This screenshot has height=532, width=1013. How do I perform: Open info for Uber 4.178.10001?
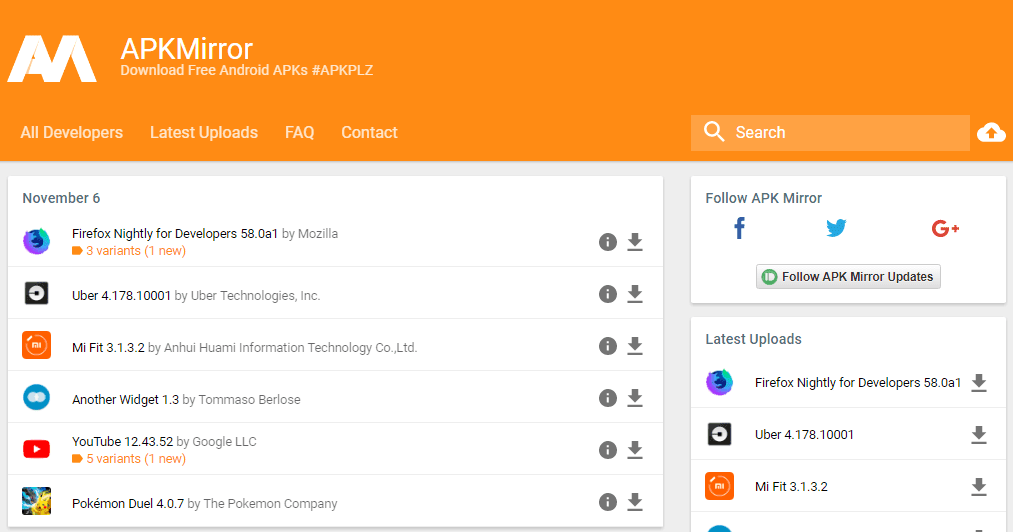(607, 294)
